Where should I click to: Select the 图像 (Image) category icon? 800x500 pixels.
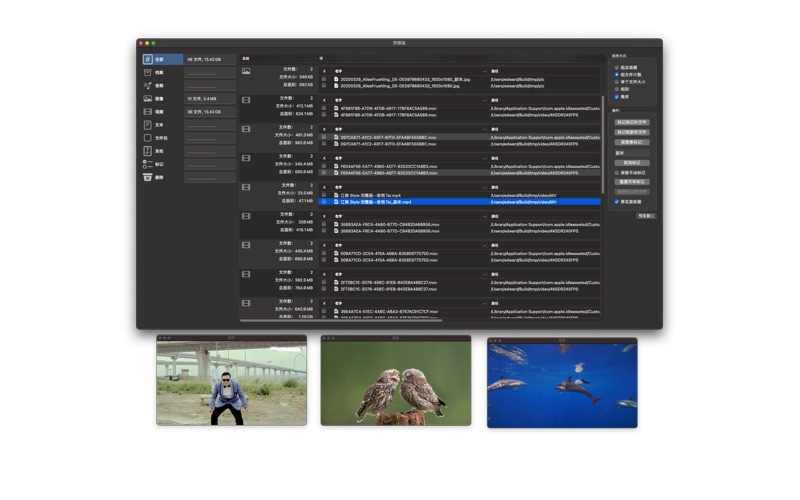[x=147, y=99]
